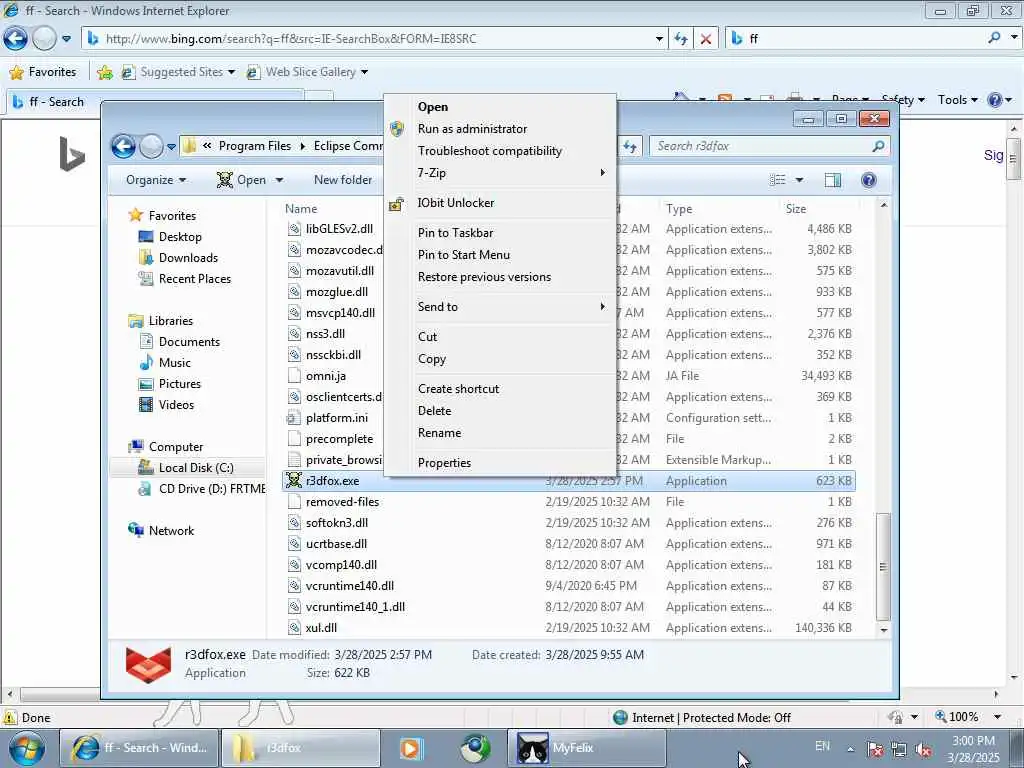The image size is (1024, 768).
Task: Click the Open toolbar button with skull icon
Action: click(x=241, y=180)
